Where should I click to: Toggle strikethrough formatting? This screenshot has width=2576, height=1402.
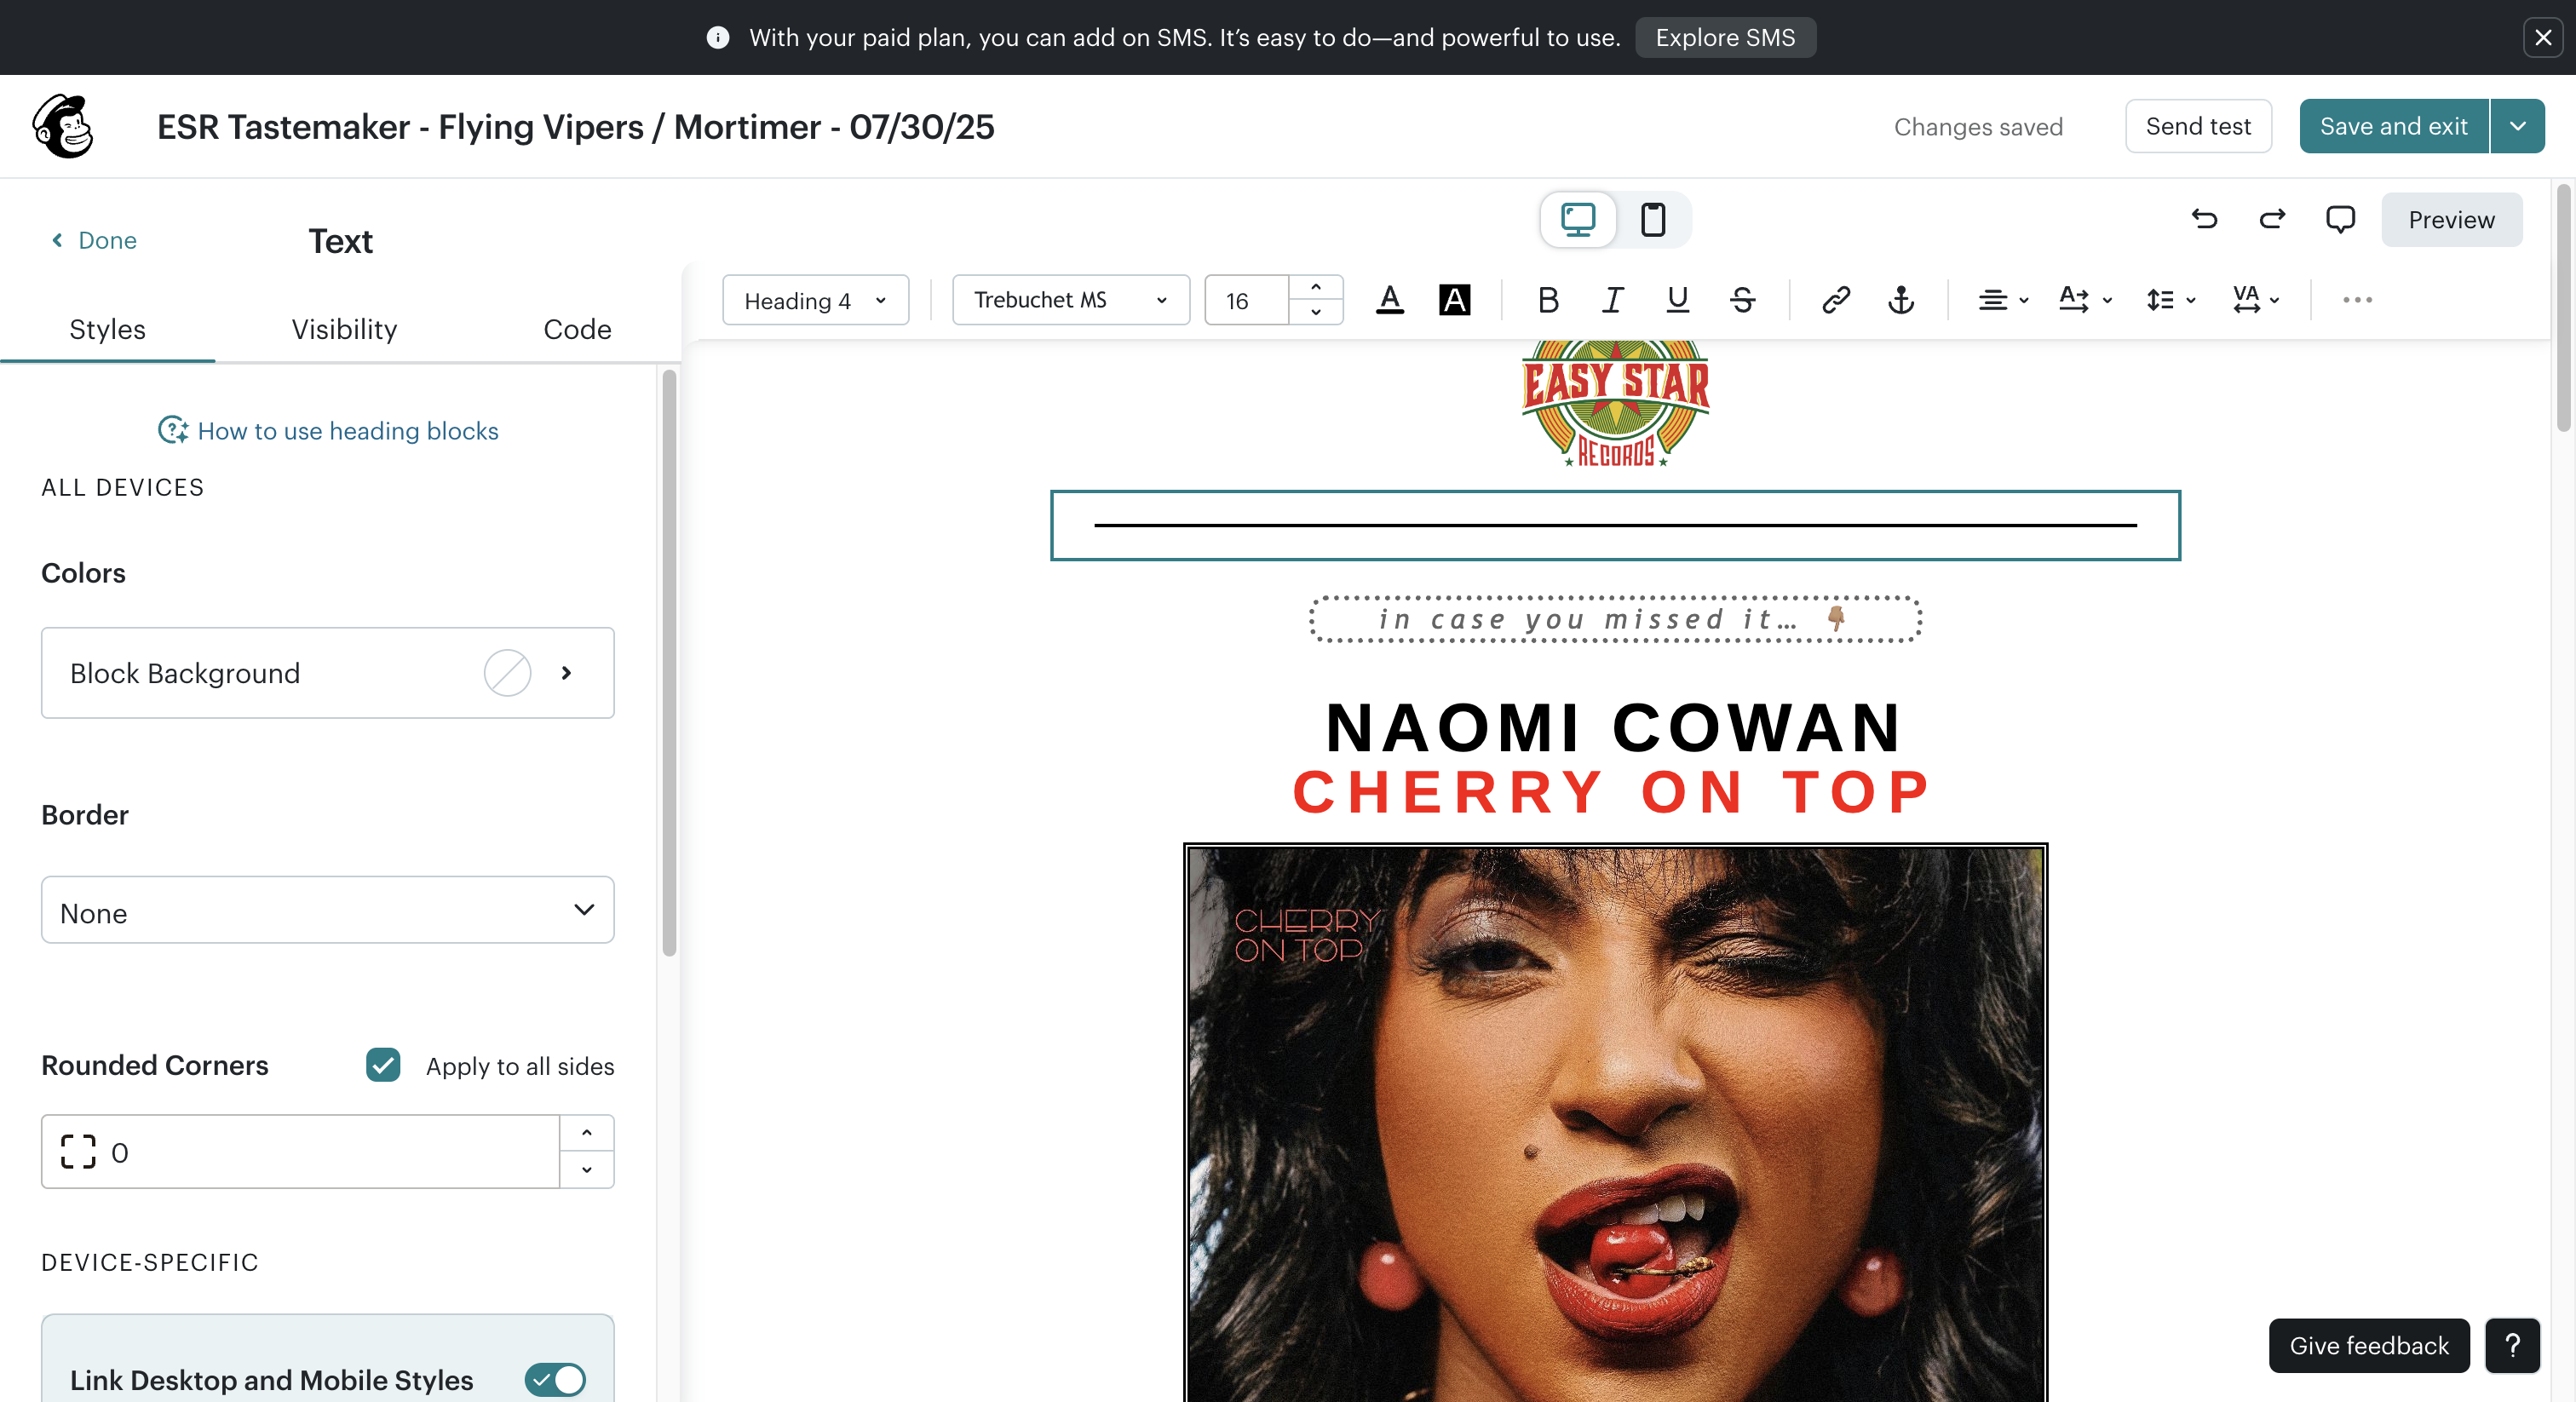tap(1742, 300)
